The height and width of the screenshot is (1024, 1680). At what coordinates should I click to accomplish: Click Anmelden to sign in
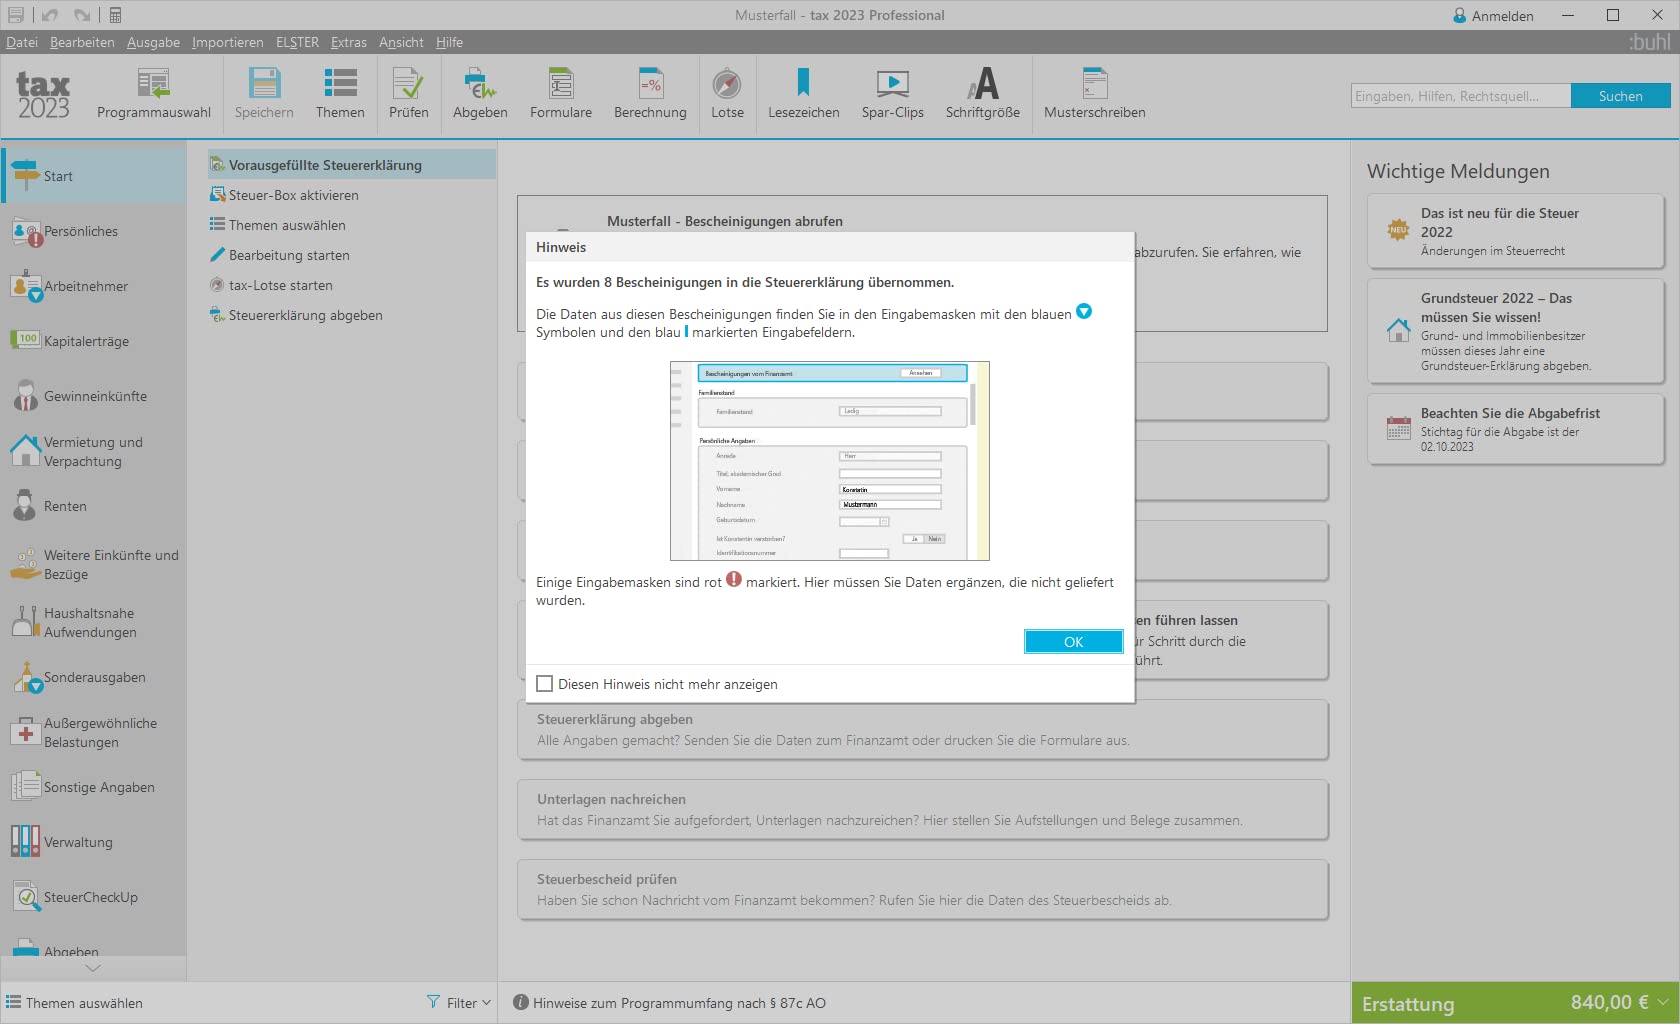coord(1493,16)
